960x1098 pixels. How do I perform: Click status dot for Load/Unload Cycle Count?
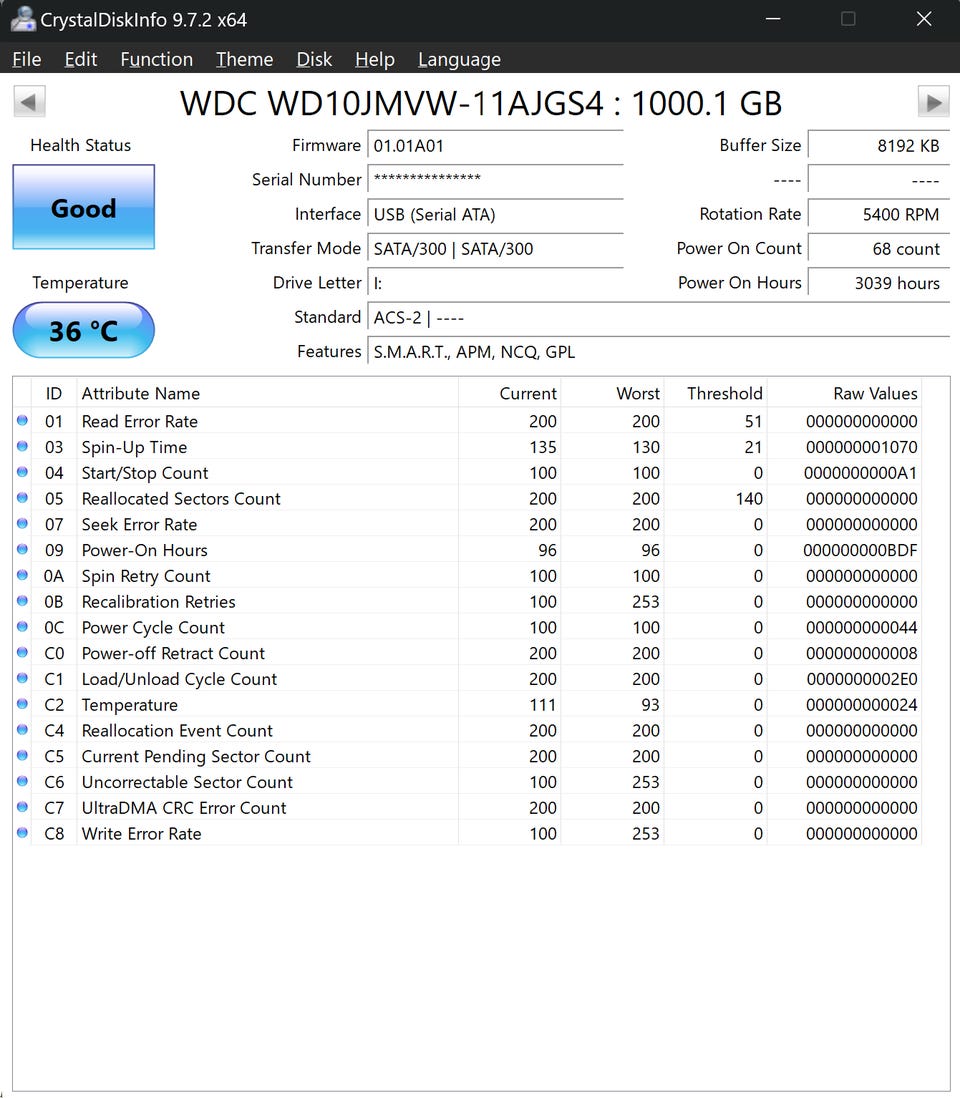tap(22, 679)
